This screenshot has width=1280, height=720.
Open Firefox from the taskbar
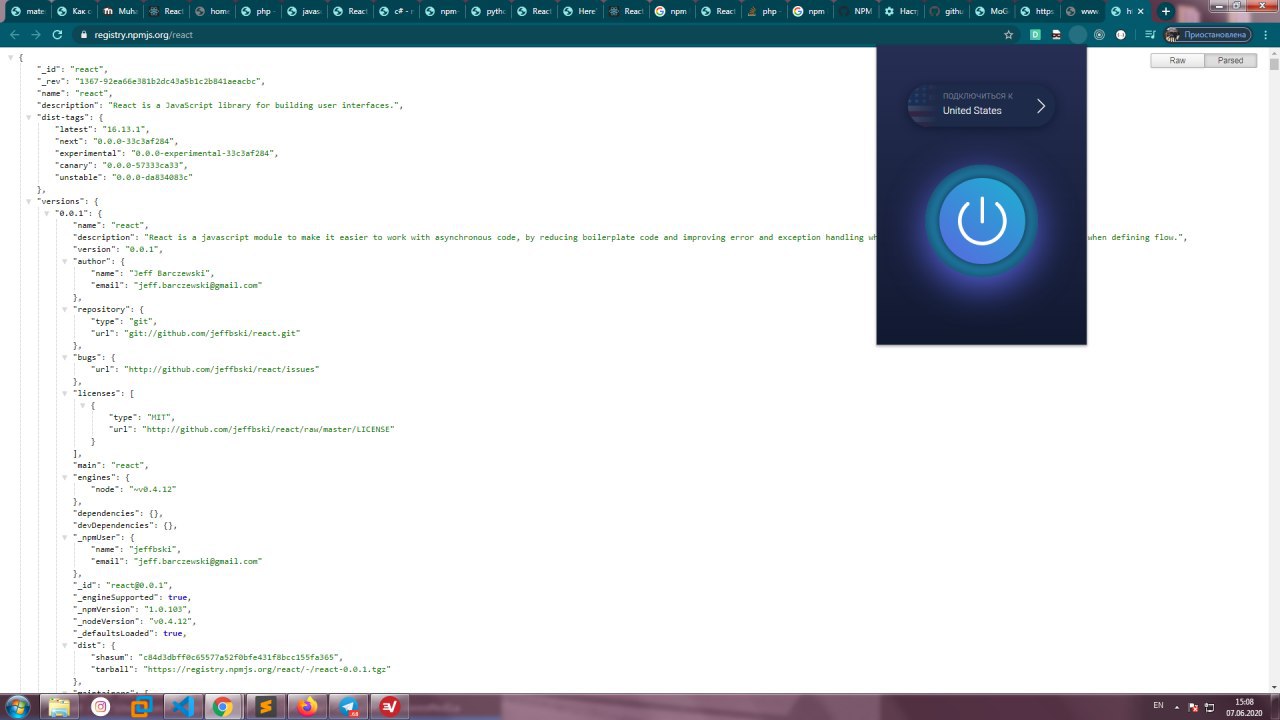click(307, 707)
